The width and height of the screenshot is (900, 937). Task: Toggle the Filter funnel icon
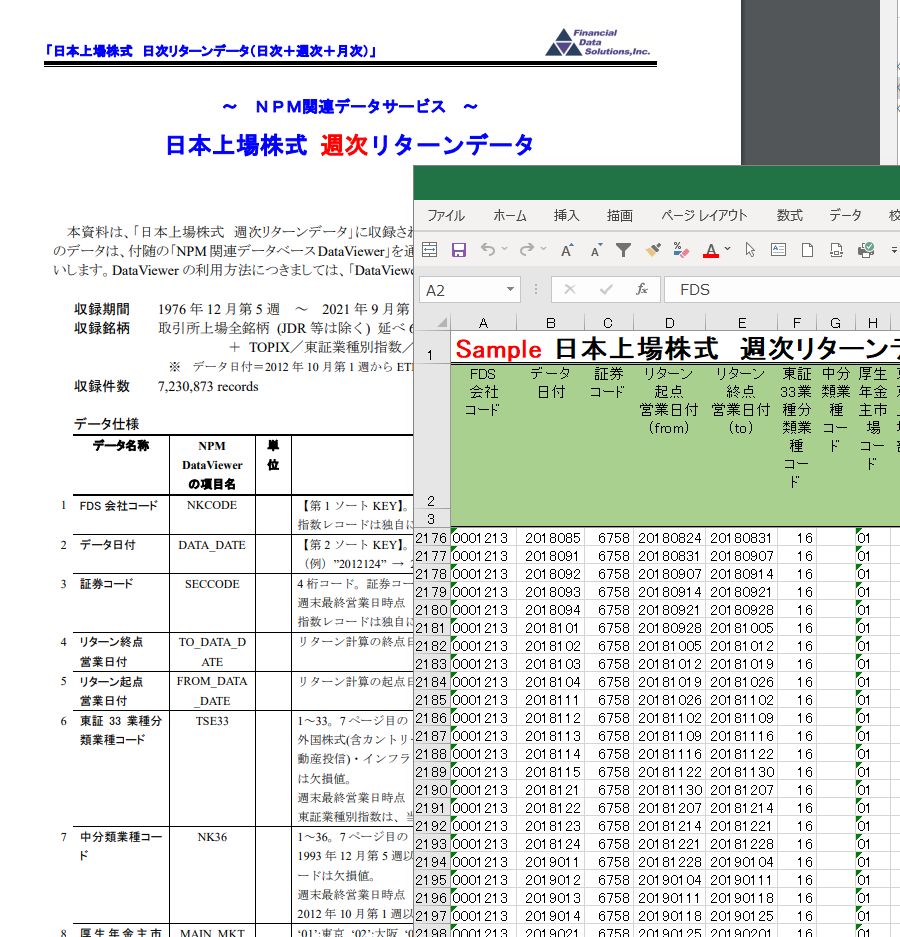pyautogui.click(x=623, y=250)
